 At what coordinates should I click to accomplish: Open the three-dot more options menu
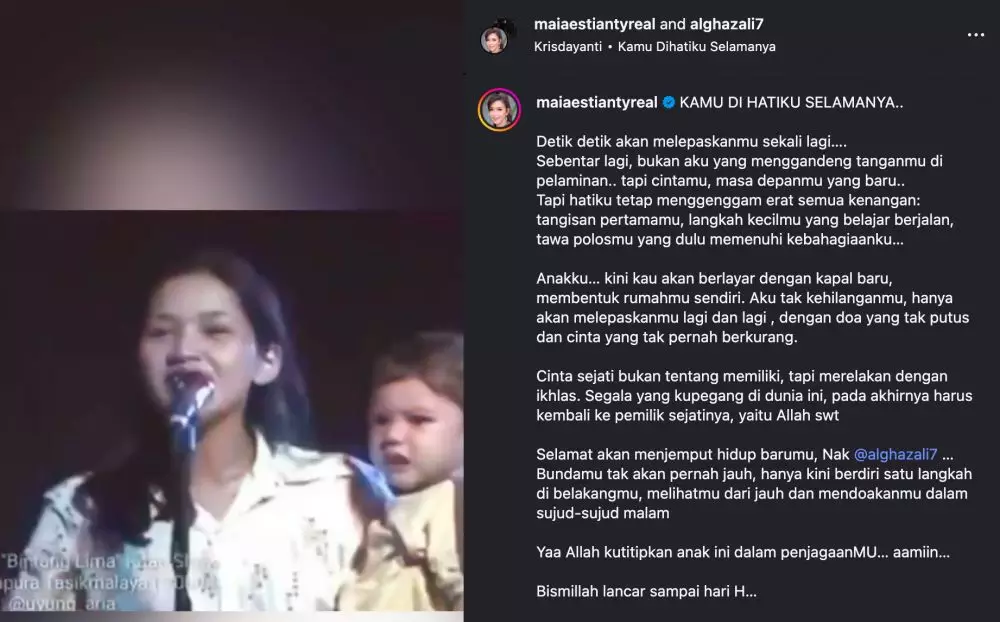point(976,35)
